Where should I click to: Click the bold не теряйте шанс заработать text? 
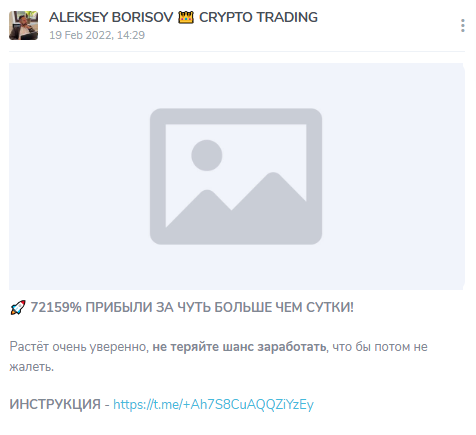click(239, 347)
